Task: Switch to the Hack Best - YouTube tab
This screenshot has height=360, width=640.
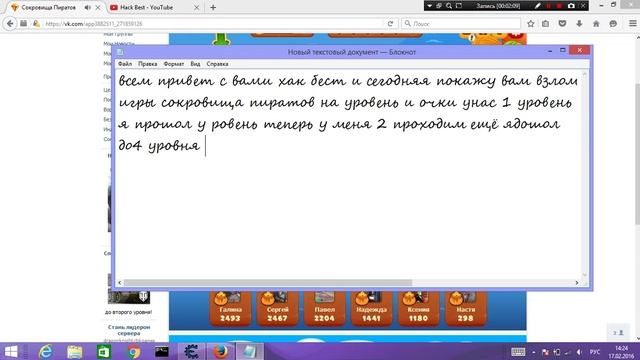Action: pos(147,7)
